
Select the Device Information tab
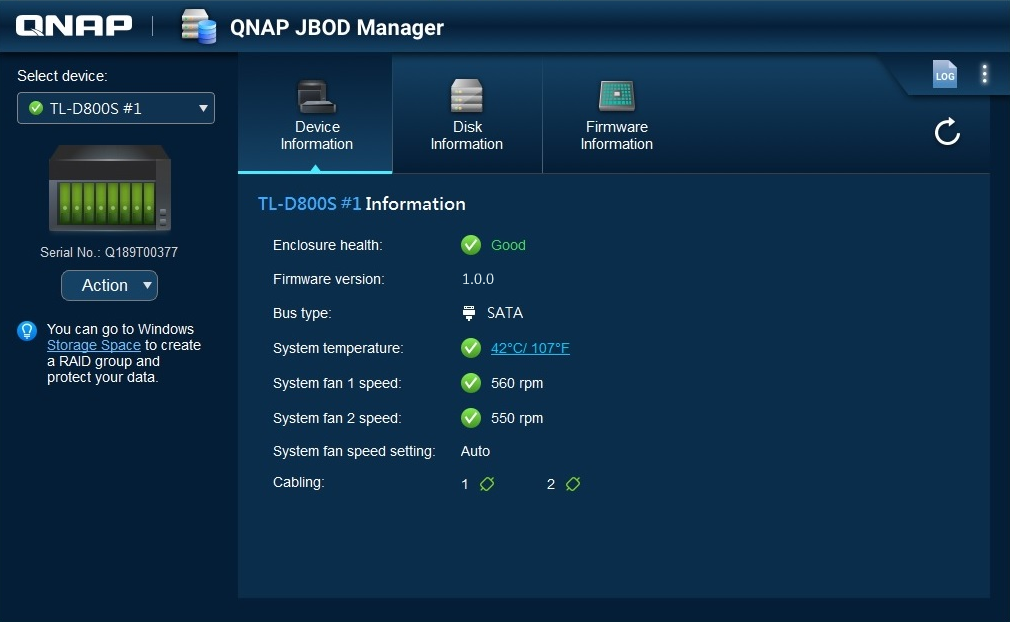316,116
